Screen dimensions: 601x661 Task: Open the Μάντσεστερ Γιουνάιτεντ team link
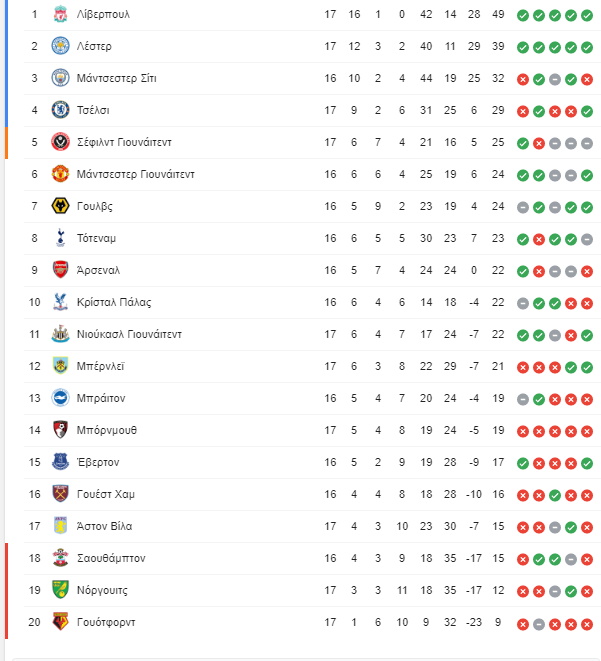135,174
